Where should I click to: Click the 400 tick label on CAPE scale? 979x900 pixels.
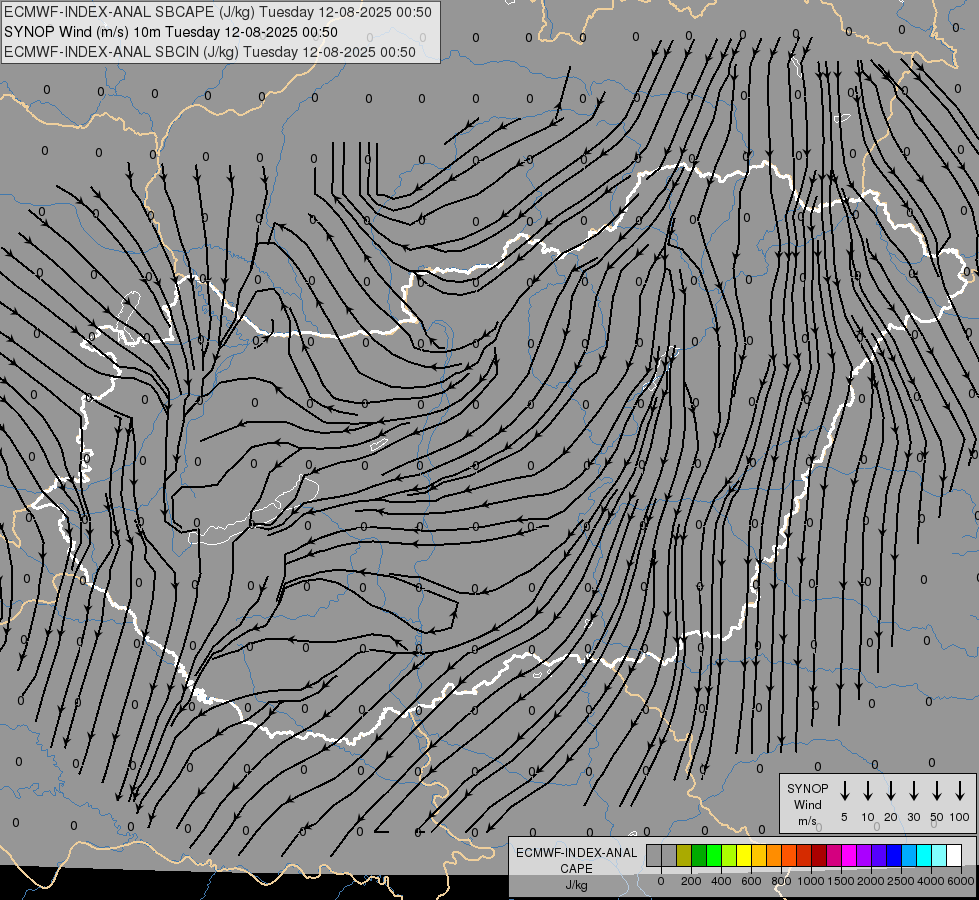721,881
